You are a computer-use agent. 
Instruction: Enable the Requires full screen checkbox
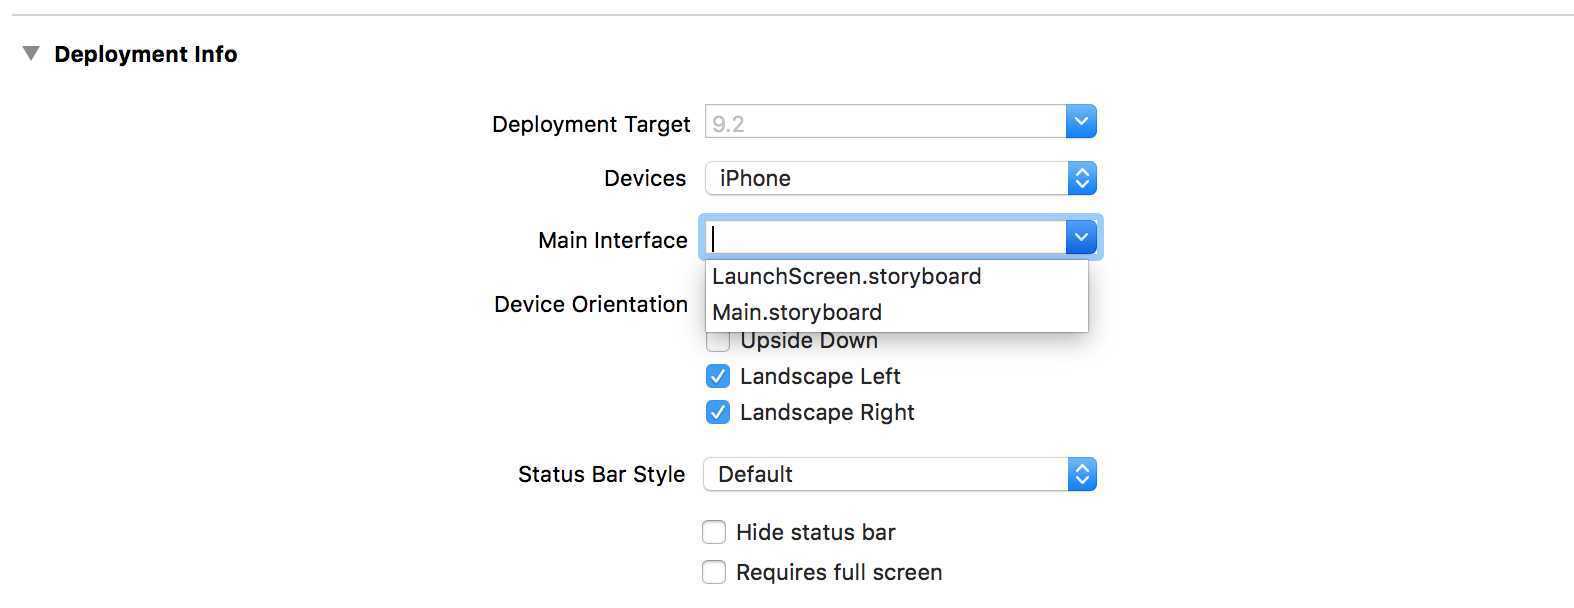pos(714,572)
